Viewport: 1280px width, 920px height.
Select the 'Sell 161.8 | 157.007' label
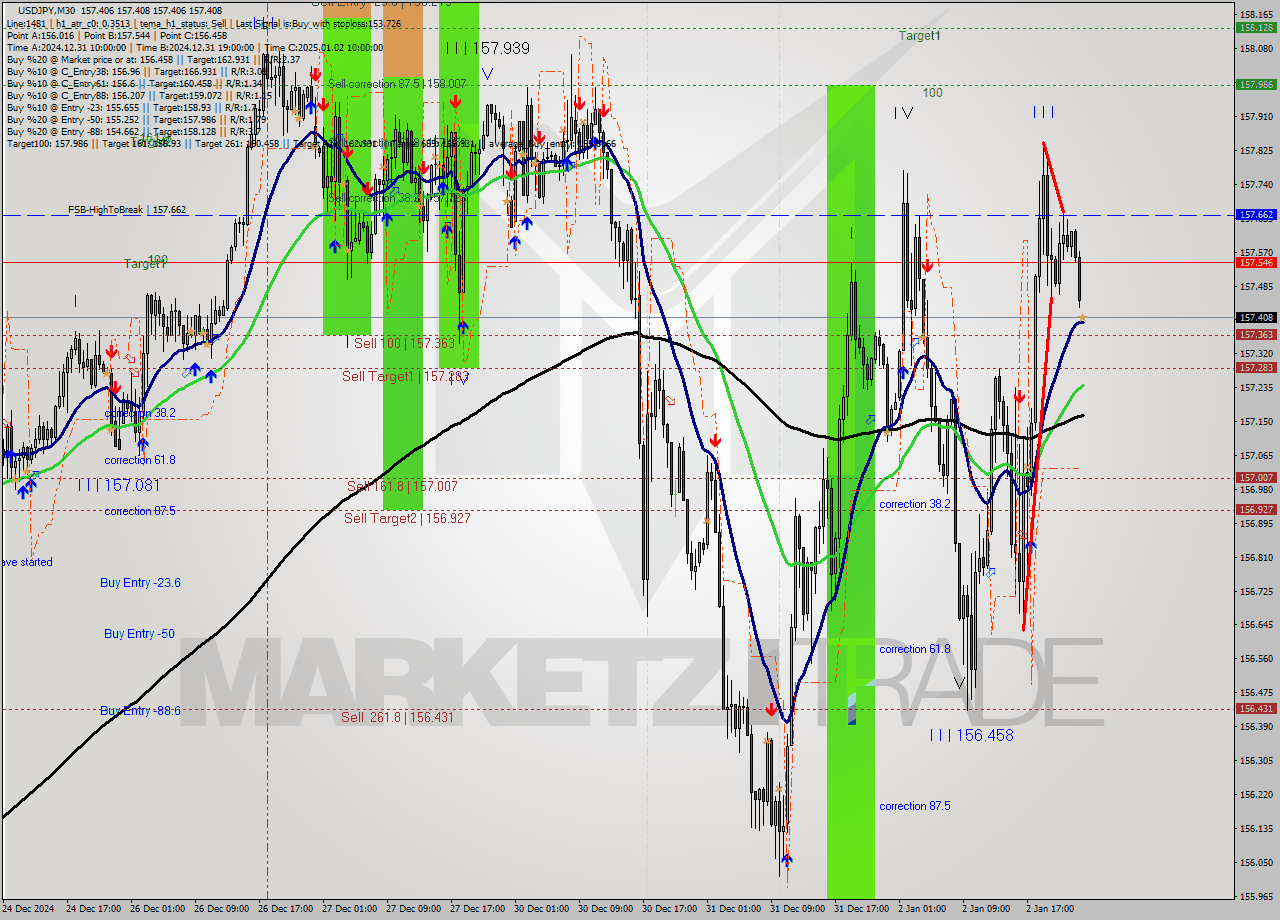point(402,486)
